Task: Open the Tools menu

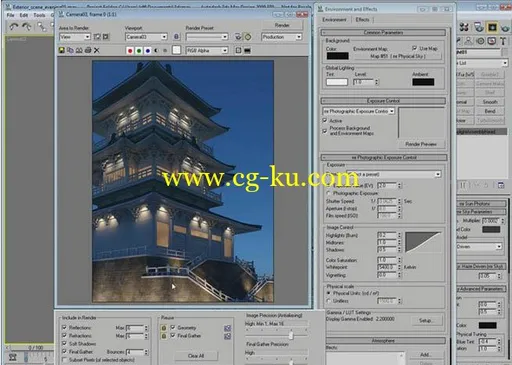Action: click(x=39, y=15)
